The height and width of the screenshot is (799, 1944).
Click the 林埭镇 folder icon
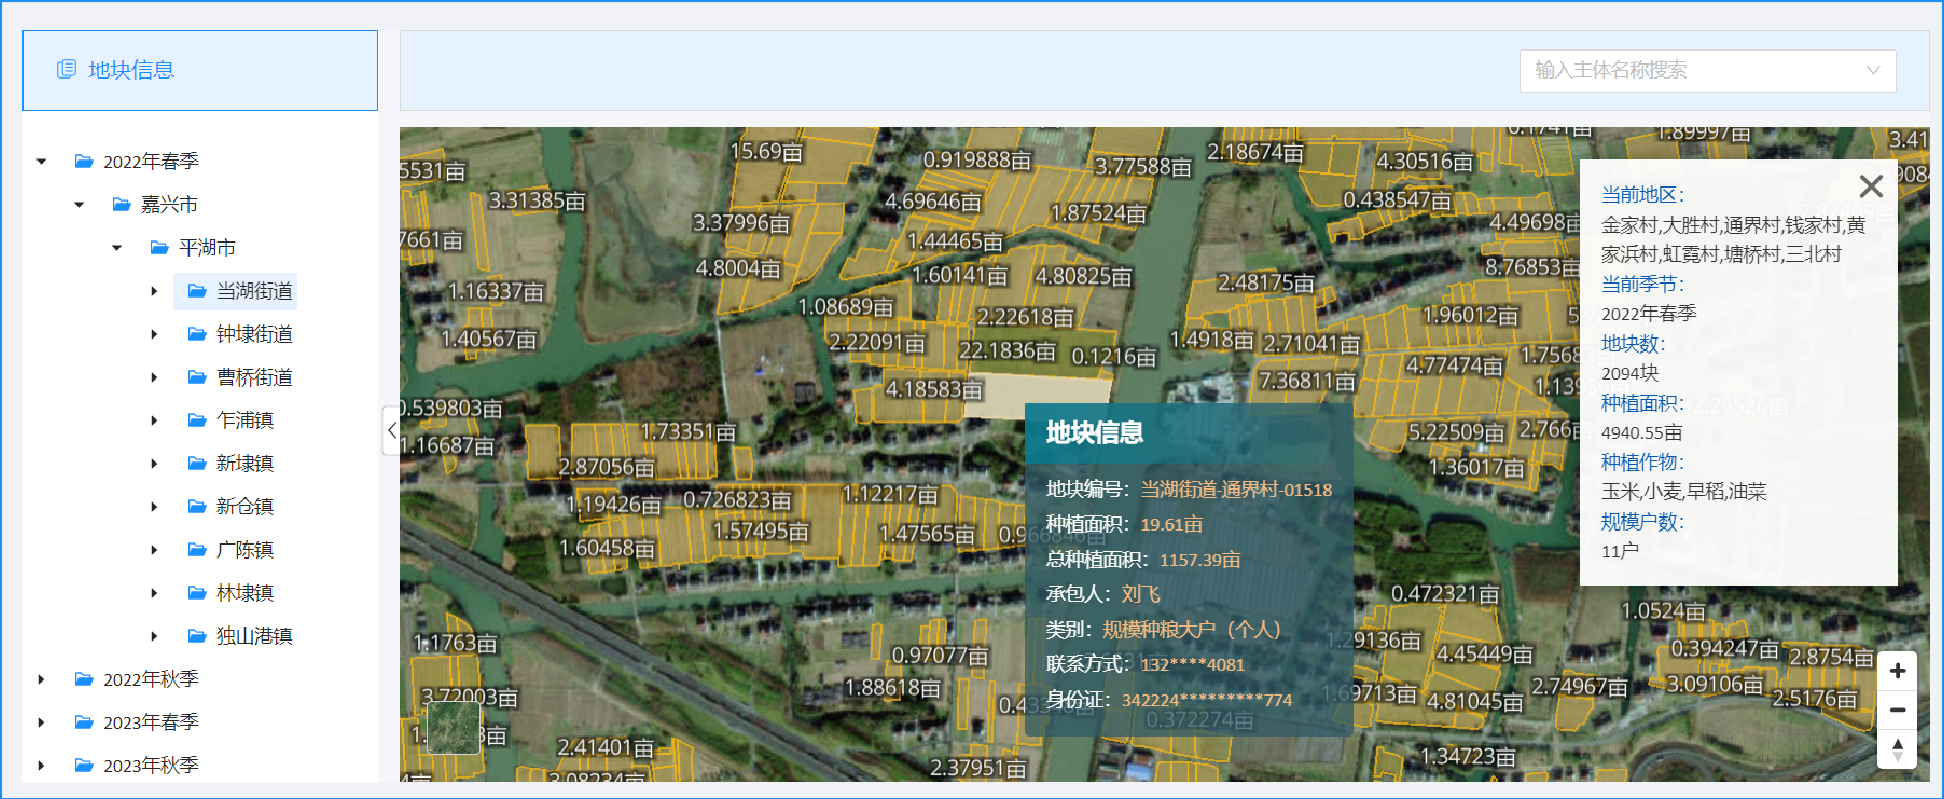(197, 593)
